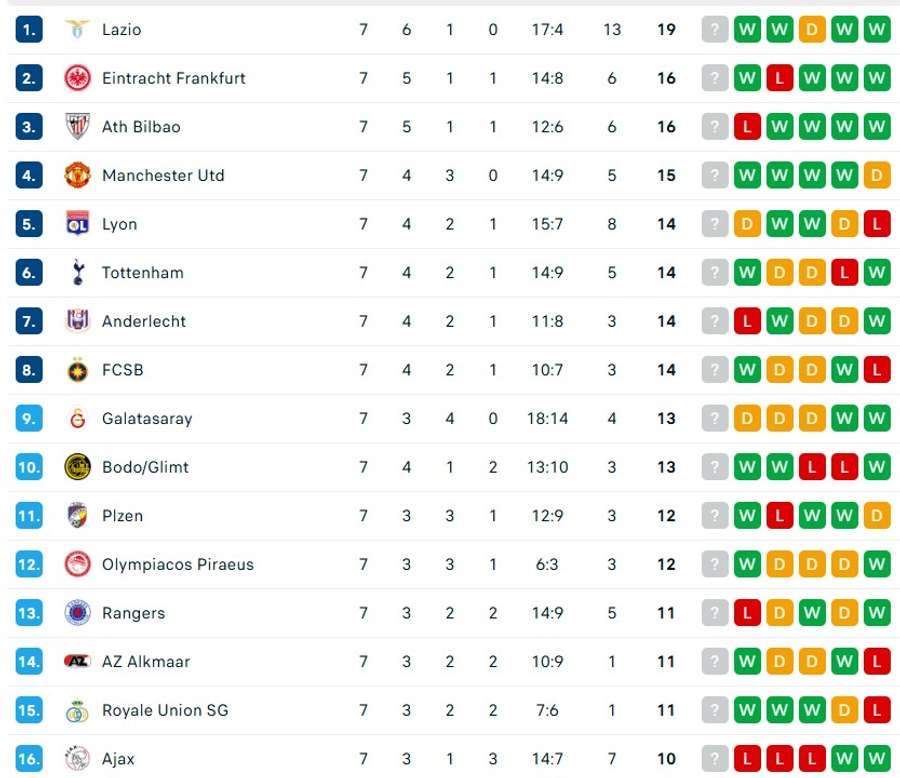The width and height of the screenshot is (900, 778).
Task: Open the Rangers team badge
Action: point(77,613)
